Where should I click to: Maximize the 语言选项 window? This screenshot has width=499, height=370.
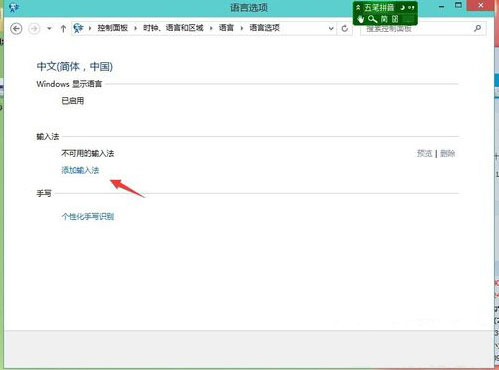click(x=459, y=5)
